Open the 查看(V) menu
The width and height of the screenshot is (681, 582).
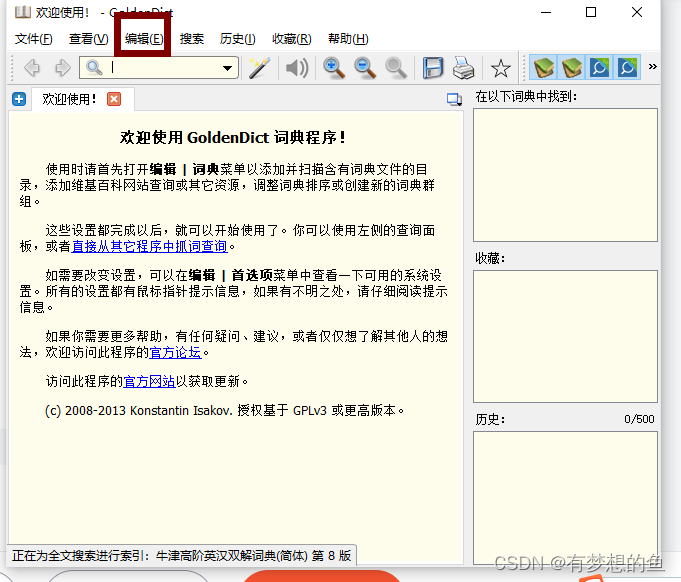(x=89, y=39)
